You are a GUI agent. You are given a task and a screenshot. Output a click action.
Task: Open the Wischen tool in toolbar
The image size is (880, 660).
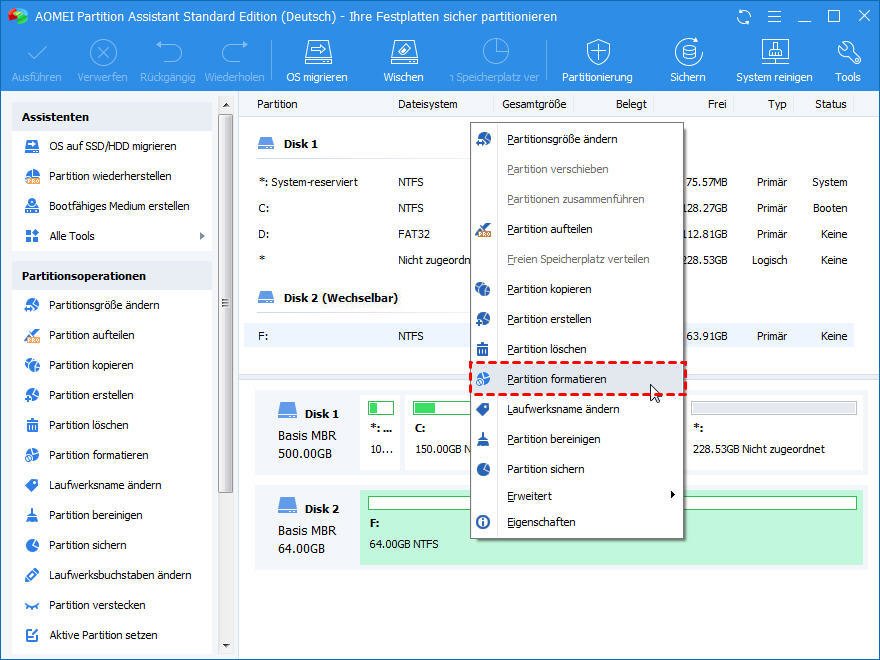point(403,61)
